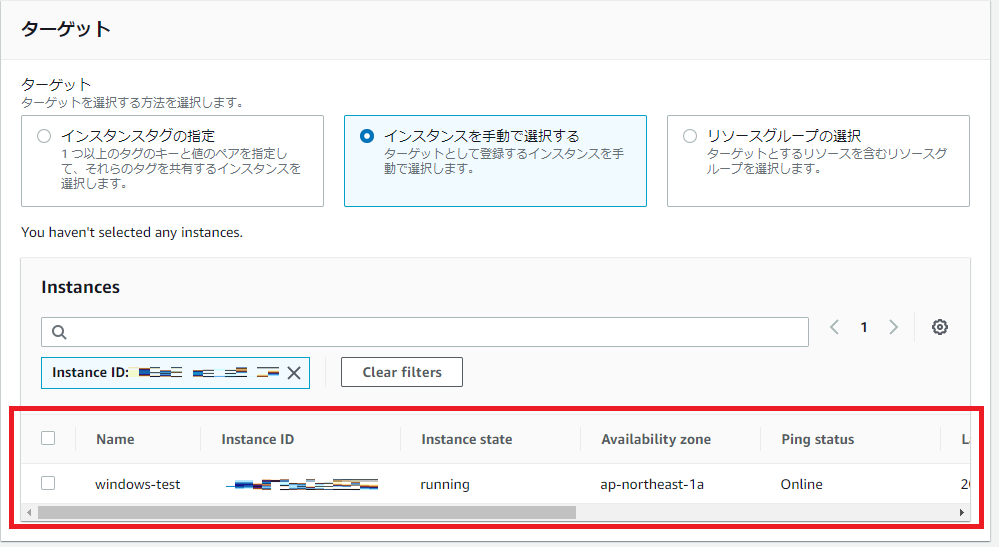The height and width of the screenshot is (547, 999).
Task: Click the blurred instance ID cell
Action: 302,485
